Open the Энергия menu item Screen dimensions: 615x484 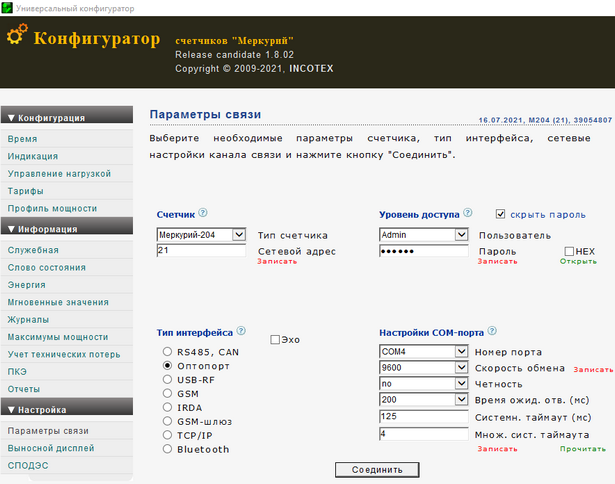(x=67, y=285)
